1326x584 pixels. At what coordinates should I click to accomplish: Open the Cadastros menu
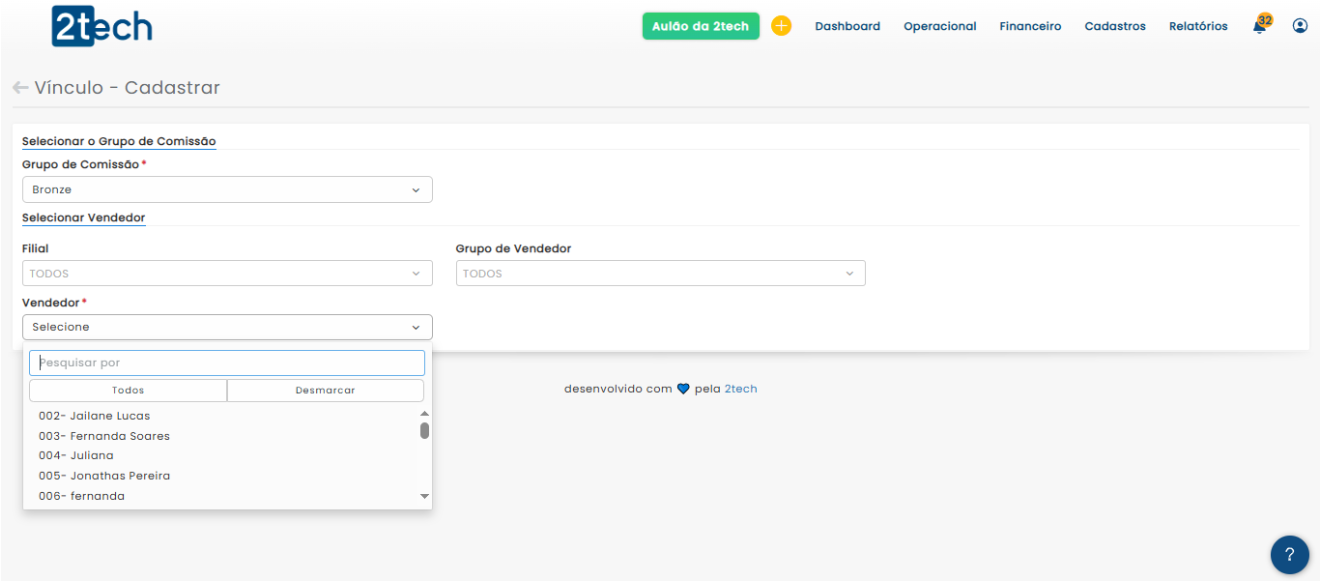(1115, 27)
